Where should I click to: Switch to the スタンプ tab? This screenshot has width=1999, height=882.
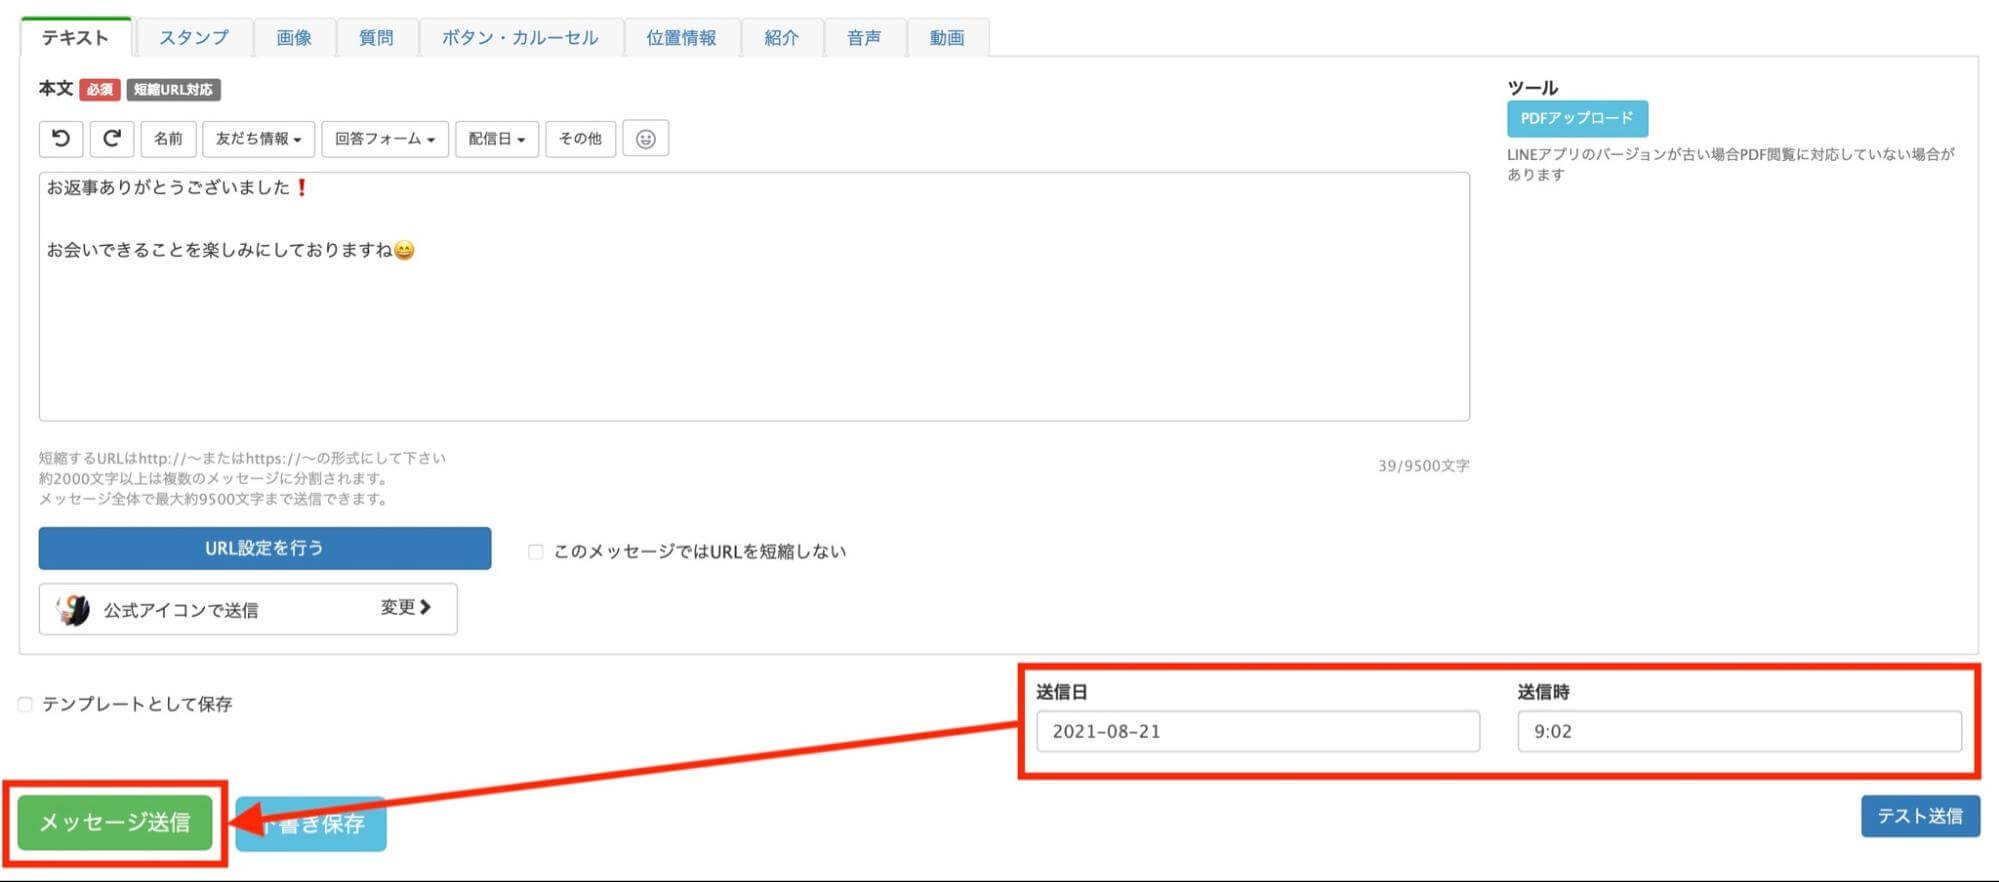click(194, 38)
